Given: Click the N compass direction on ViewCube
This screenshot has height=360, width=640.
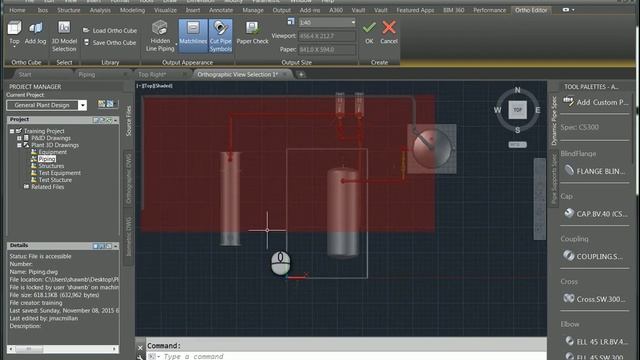Looking at the screenshot, I should pos(517,90).
